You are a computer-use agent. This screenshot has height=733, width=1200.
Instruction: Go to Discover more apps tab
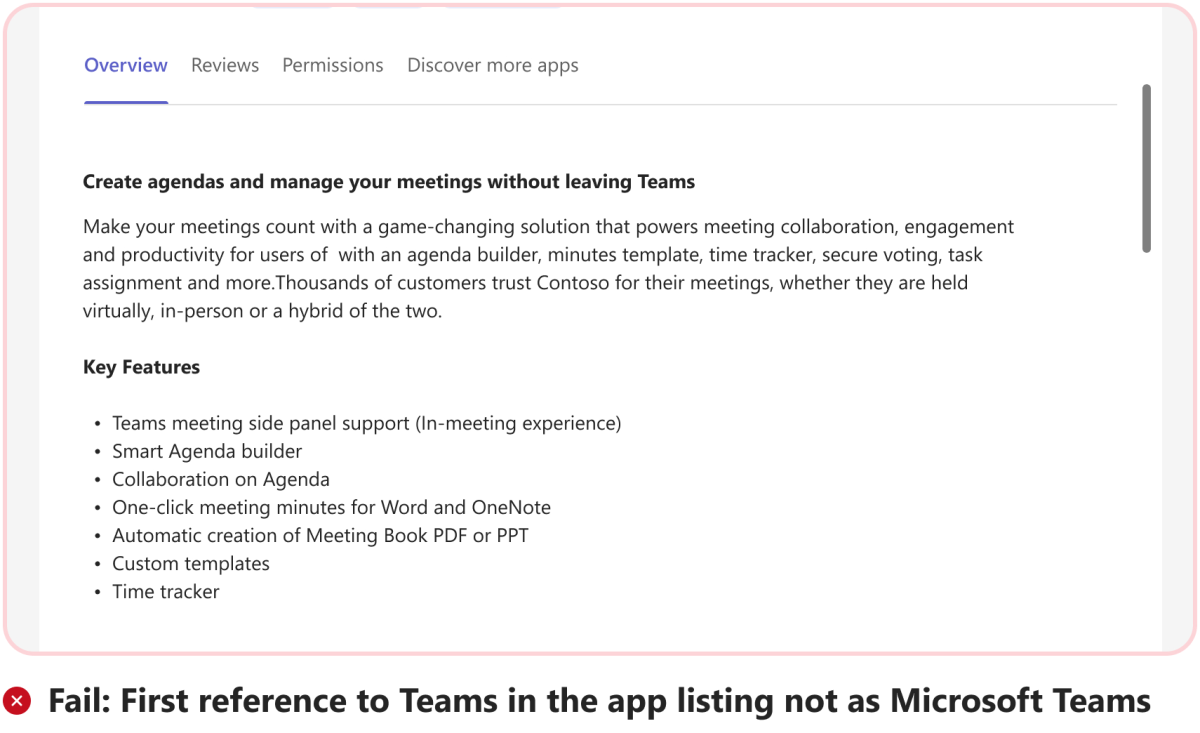point(492,65)
